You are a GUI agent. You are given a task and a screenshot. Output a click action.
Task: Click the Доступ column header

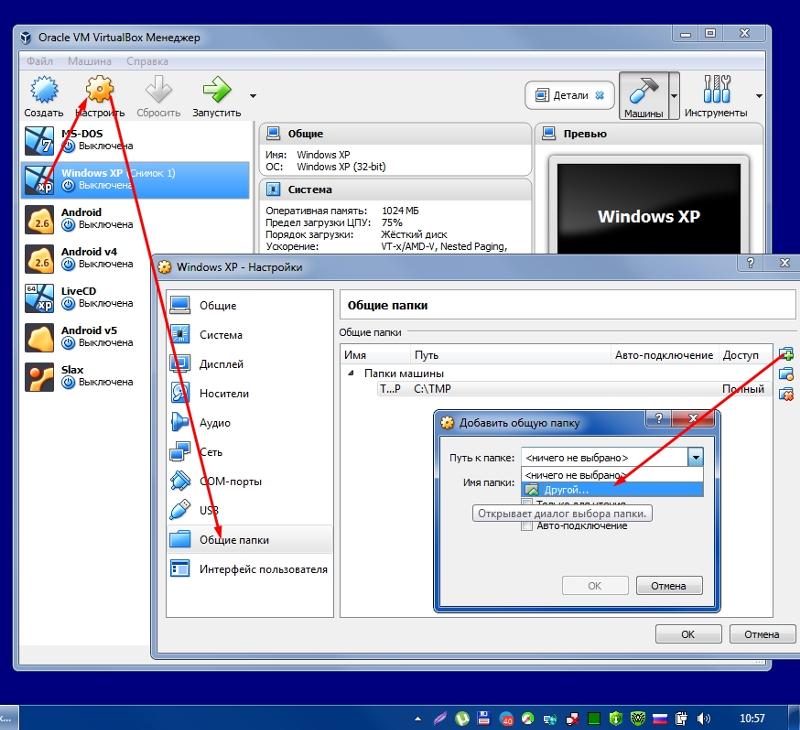click(744, 355)
